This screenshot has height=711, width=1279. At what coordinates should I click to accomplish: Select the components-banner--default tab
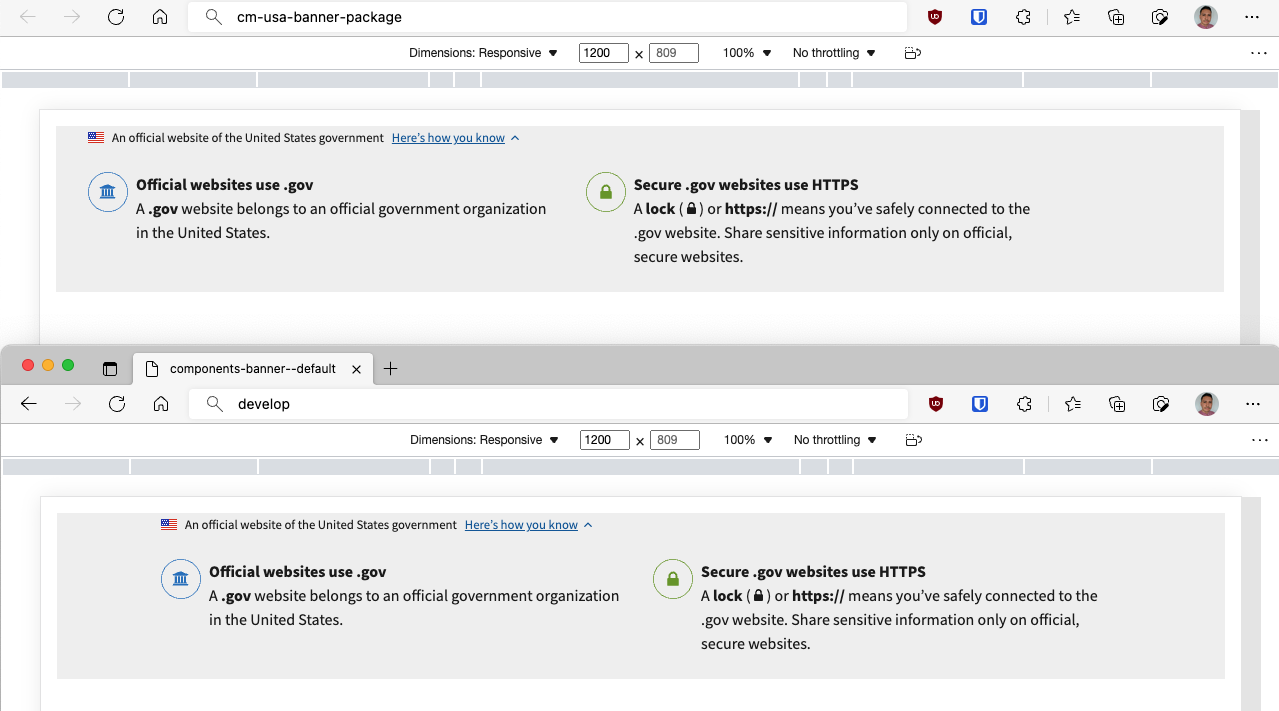coord(254,369)
